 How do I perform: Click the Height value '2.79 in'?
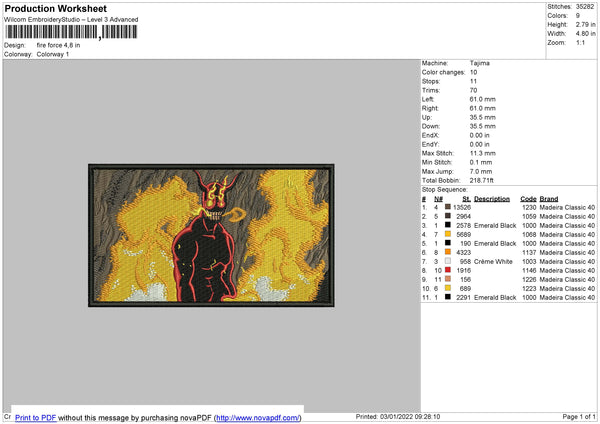click(x=585, y=24)
